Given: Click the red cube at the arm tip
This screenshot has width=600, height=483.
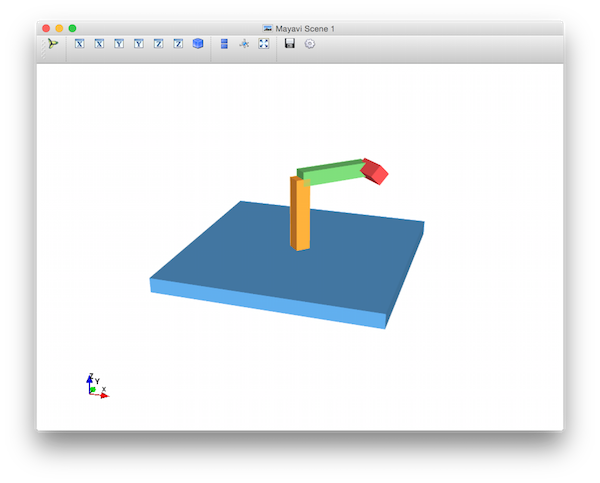Looking at the screenshot, I should [x=375, y=171].
